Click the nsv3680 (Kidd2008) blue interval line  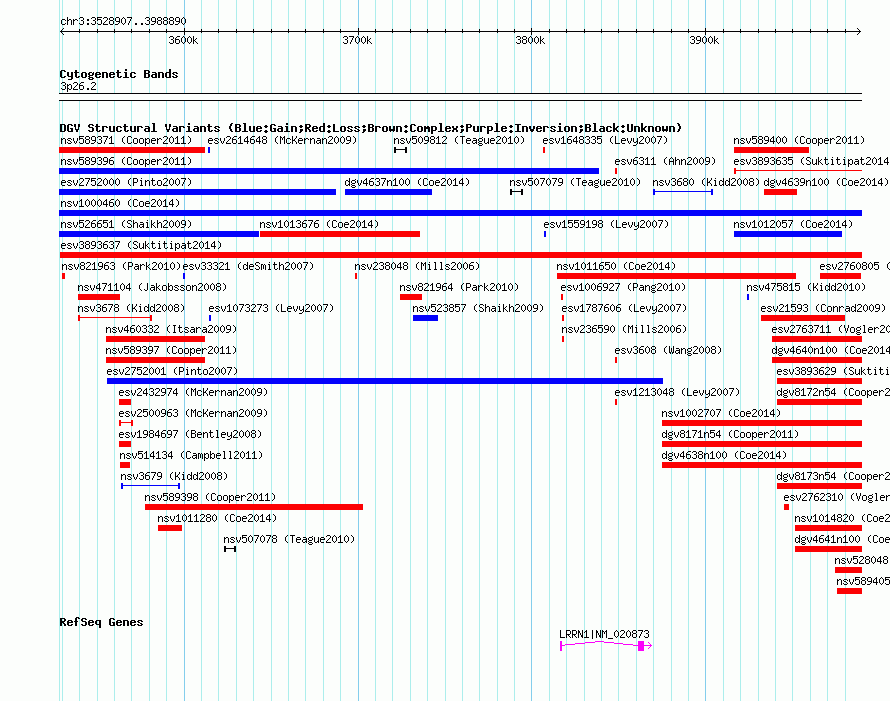click(x=683, y=192)
